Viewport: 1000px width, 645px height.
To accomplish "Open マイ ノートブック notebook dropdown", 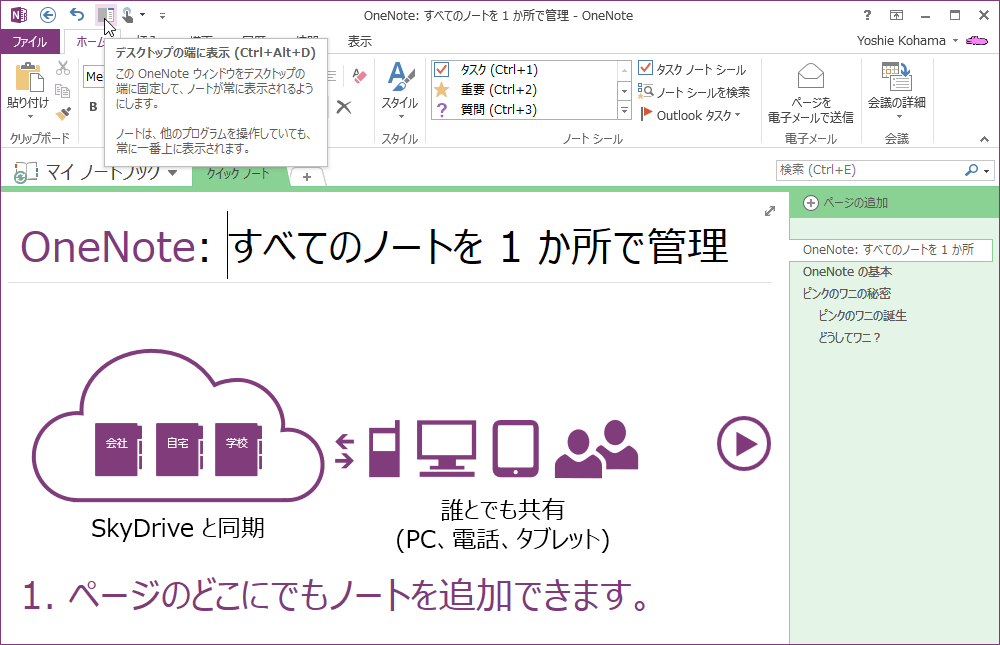I will coord(96,172).
